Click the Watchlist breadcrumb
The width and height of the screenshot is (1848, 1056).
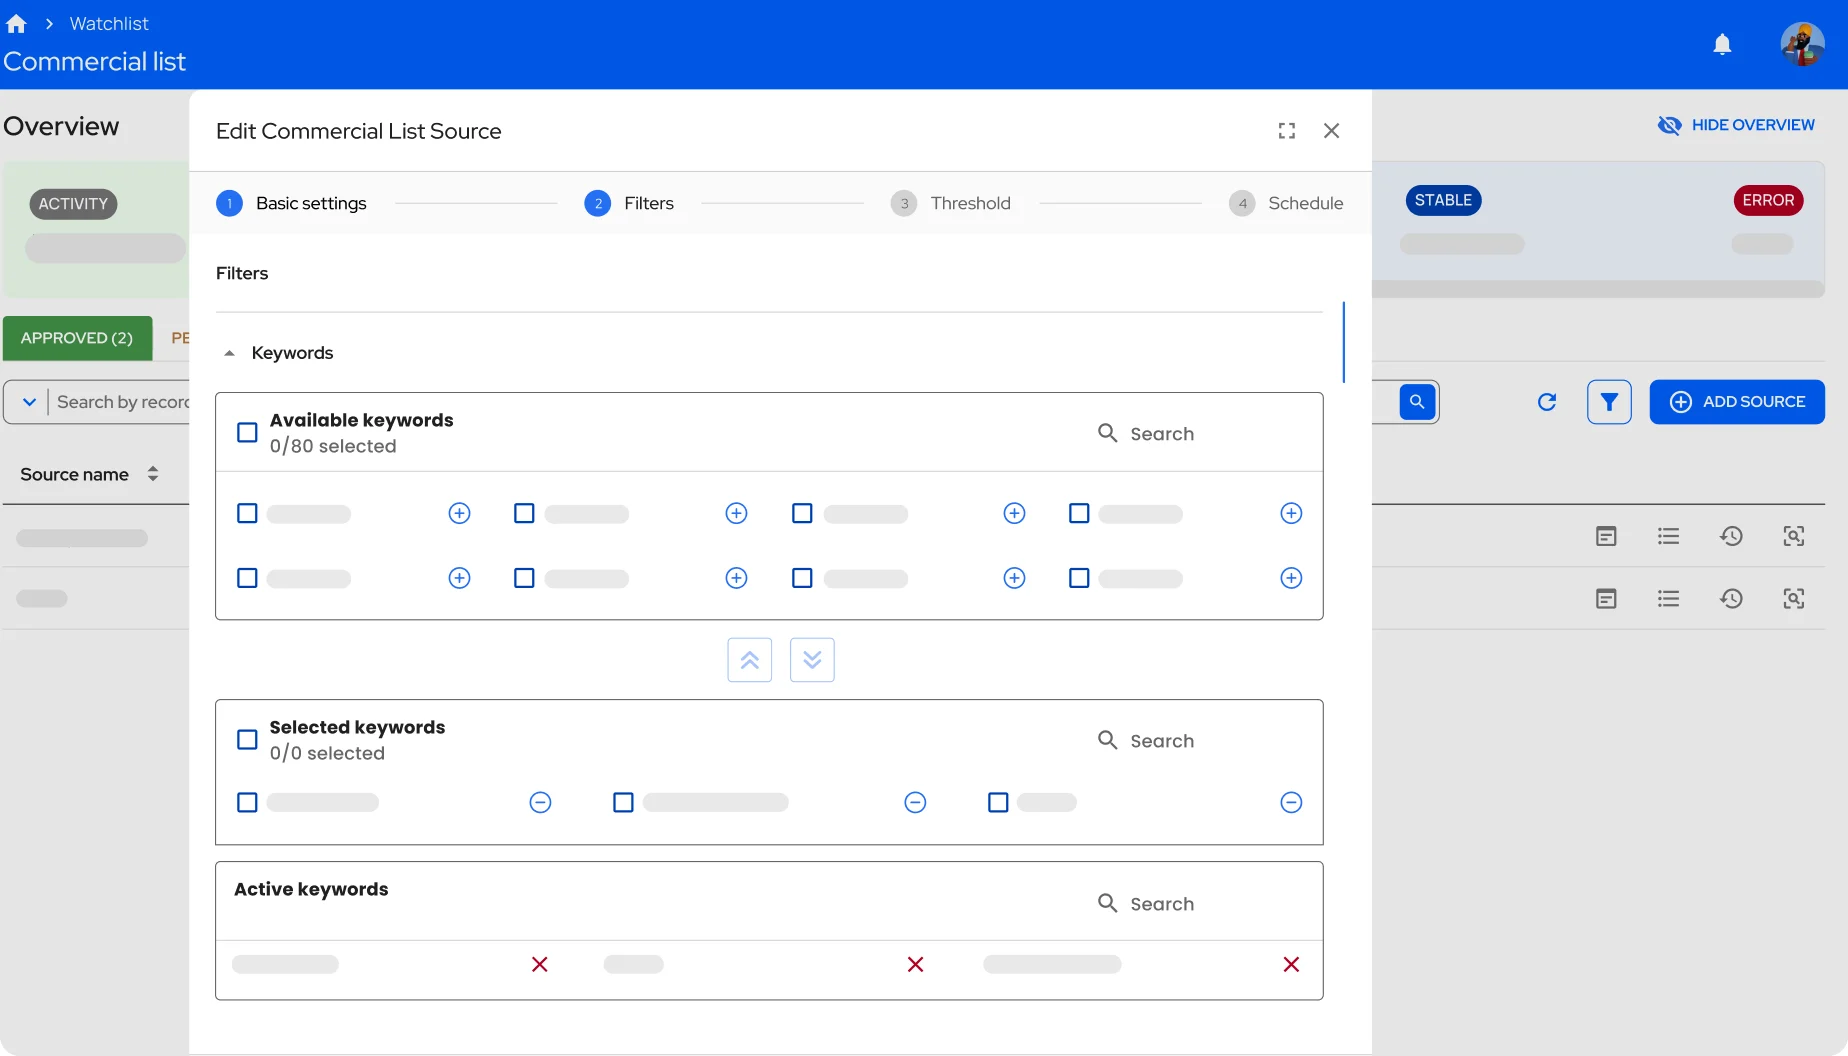click(109, 23)
